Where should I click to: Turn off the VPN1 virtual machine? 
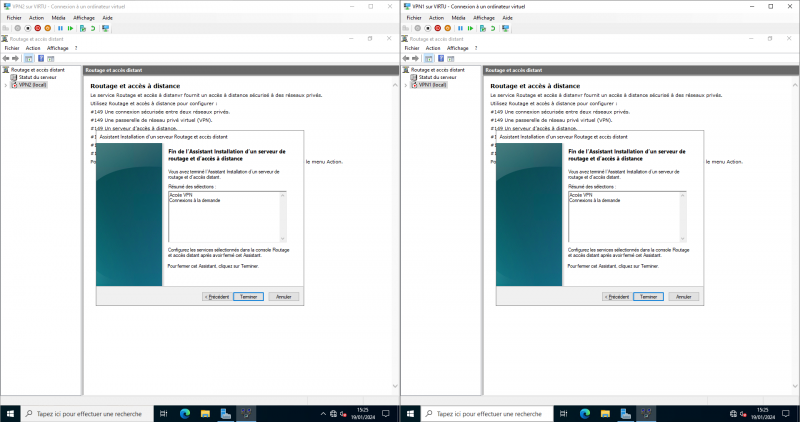[428, 29]
